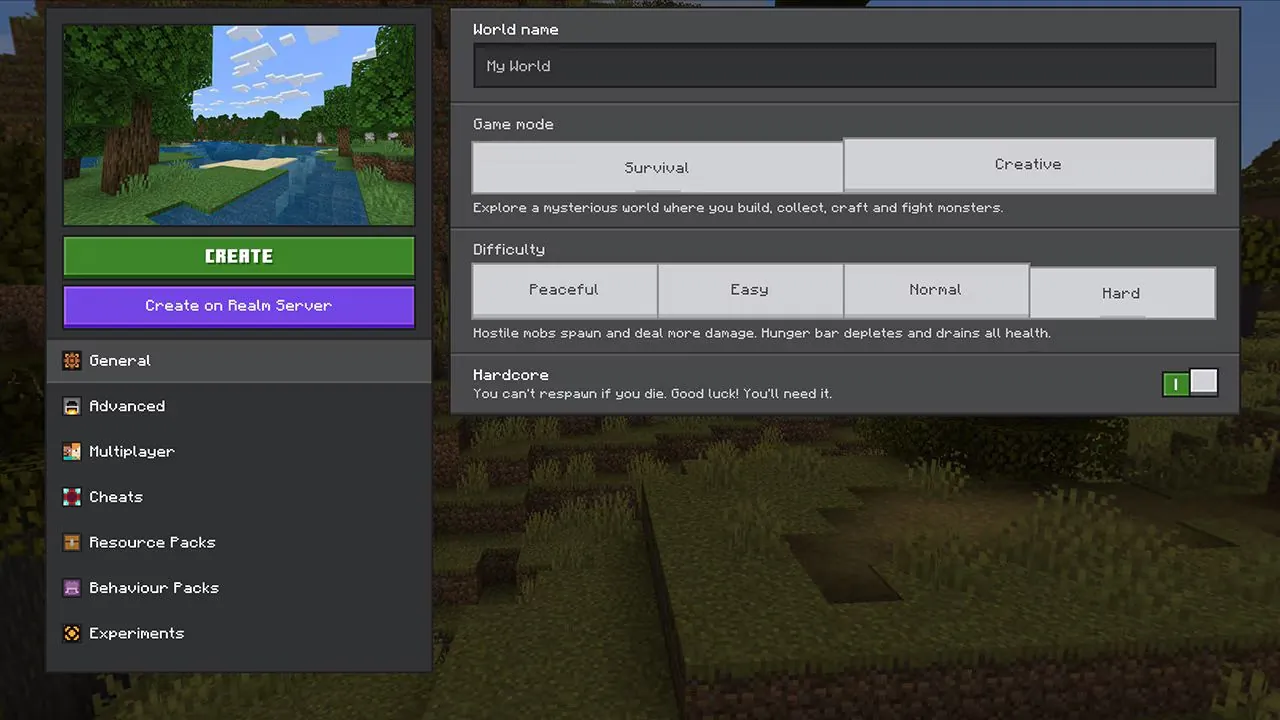Click the "Hostile mobs spawn" description text
Image resolution: width=1280 pixels, height=720 pixels.
pyautogui.click(x=762, y=333)
